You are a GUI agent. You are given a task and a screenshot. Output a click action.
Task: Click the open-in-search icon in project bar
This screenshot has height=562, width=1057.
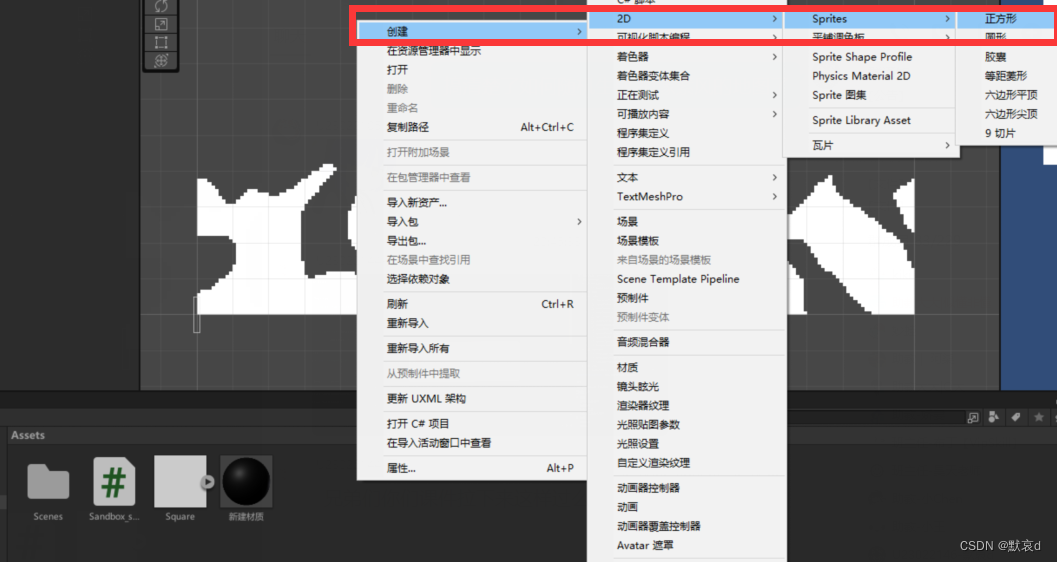pos(973,417)
